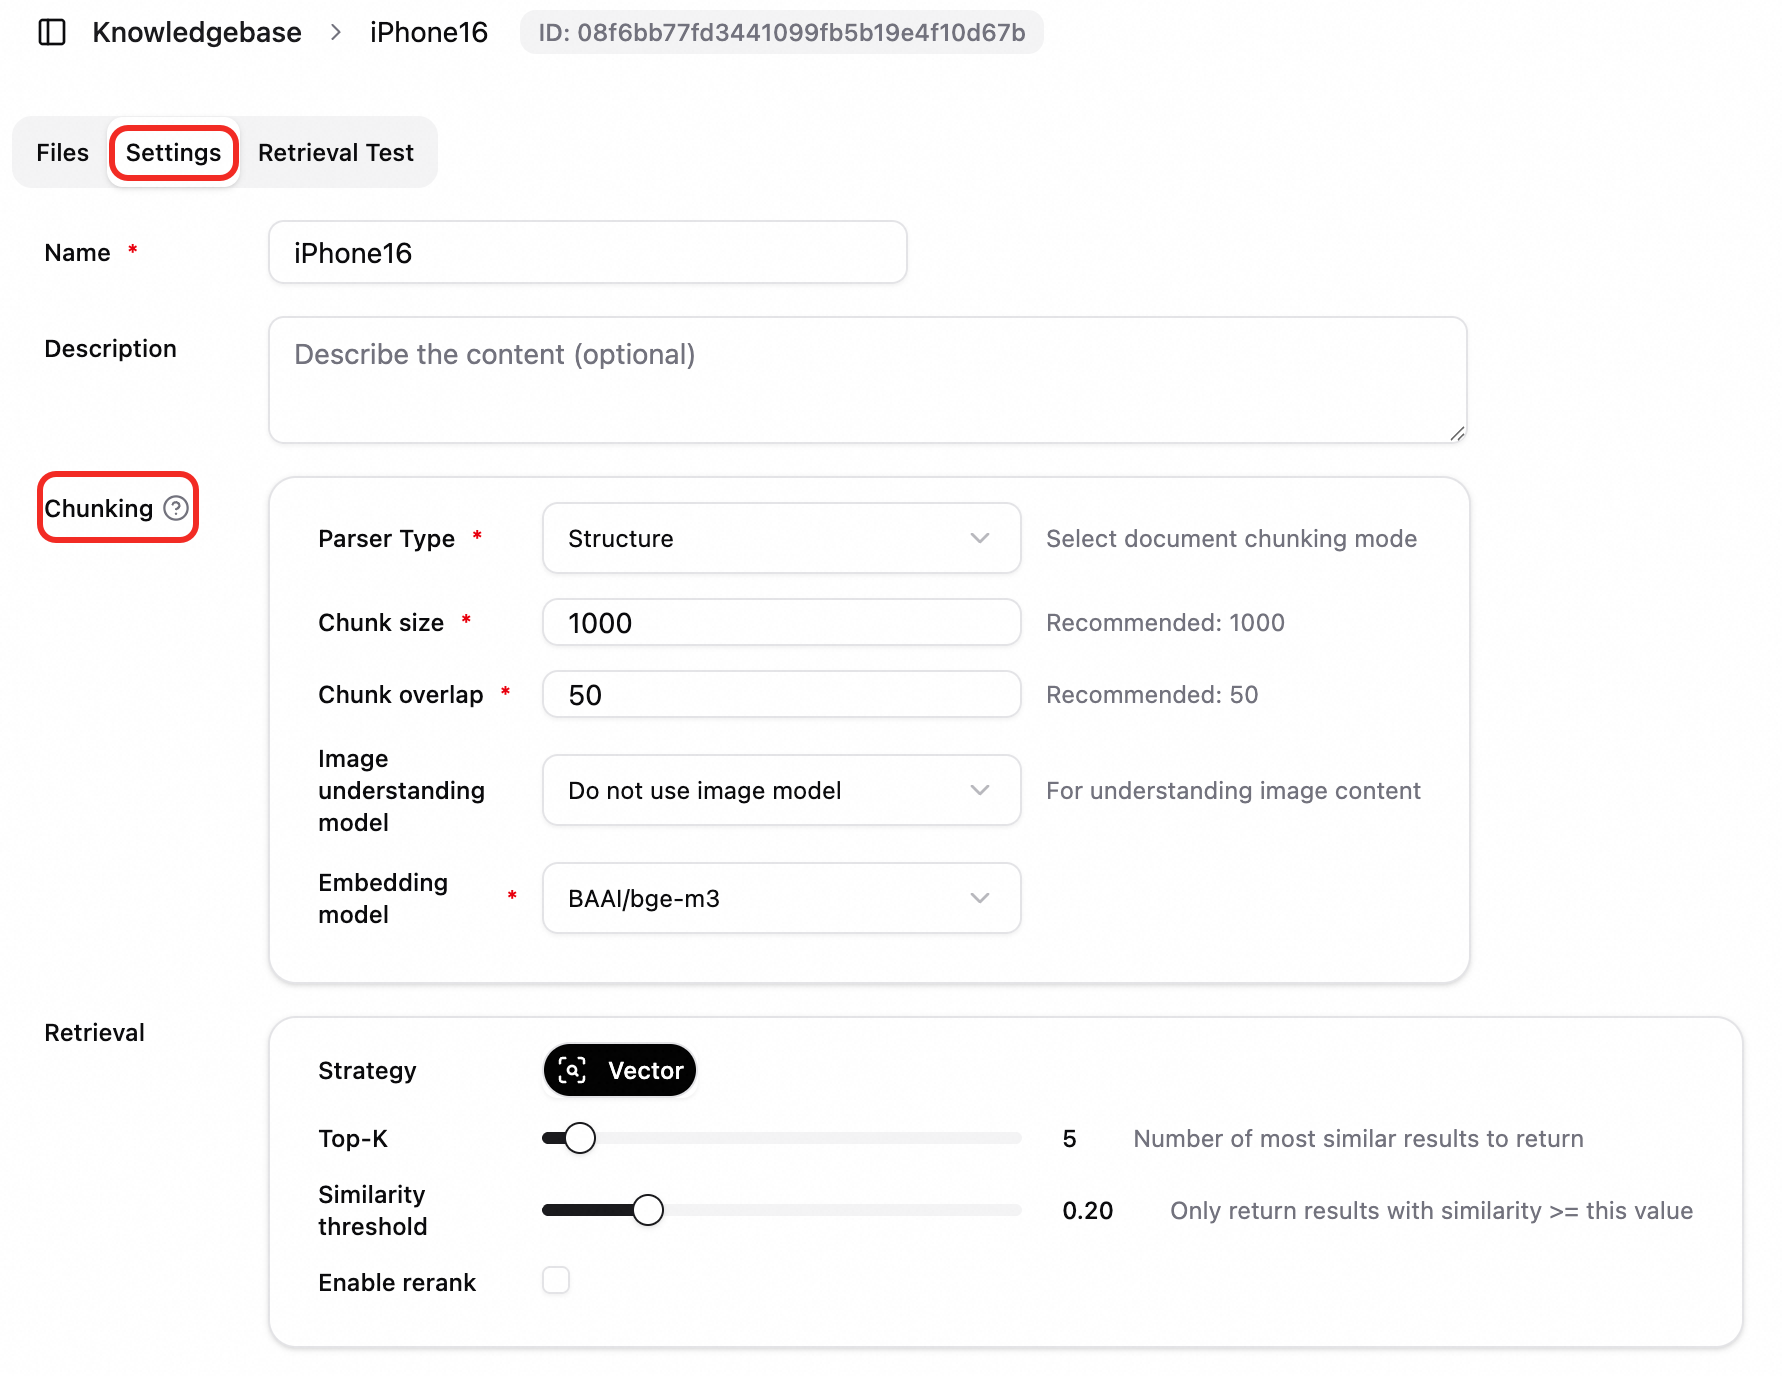The image size is (1782, 1376).
Task: Toggle the sidebar panel icon
Action: pos(52,32)
